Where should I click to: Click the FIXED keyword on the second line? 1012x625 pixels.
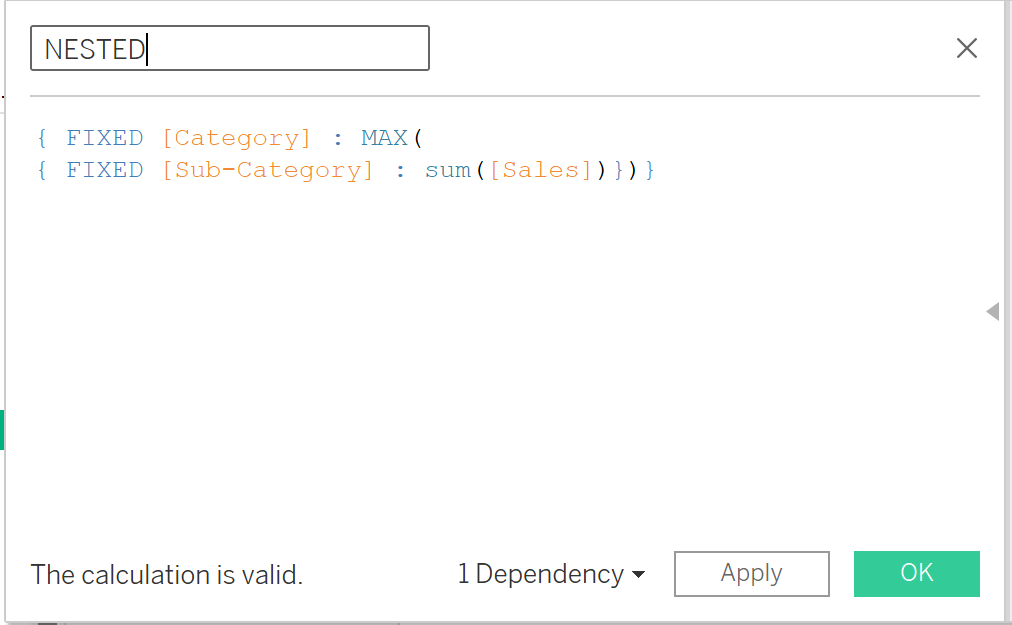104,170
